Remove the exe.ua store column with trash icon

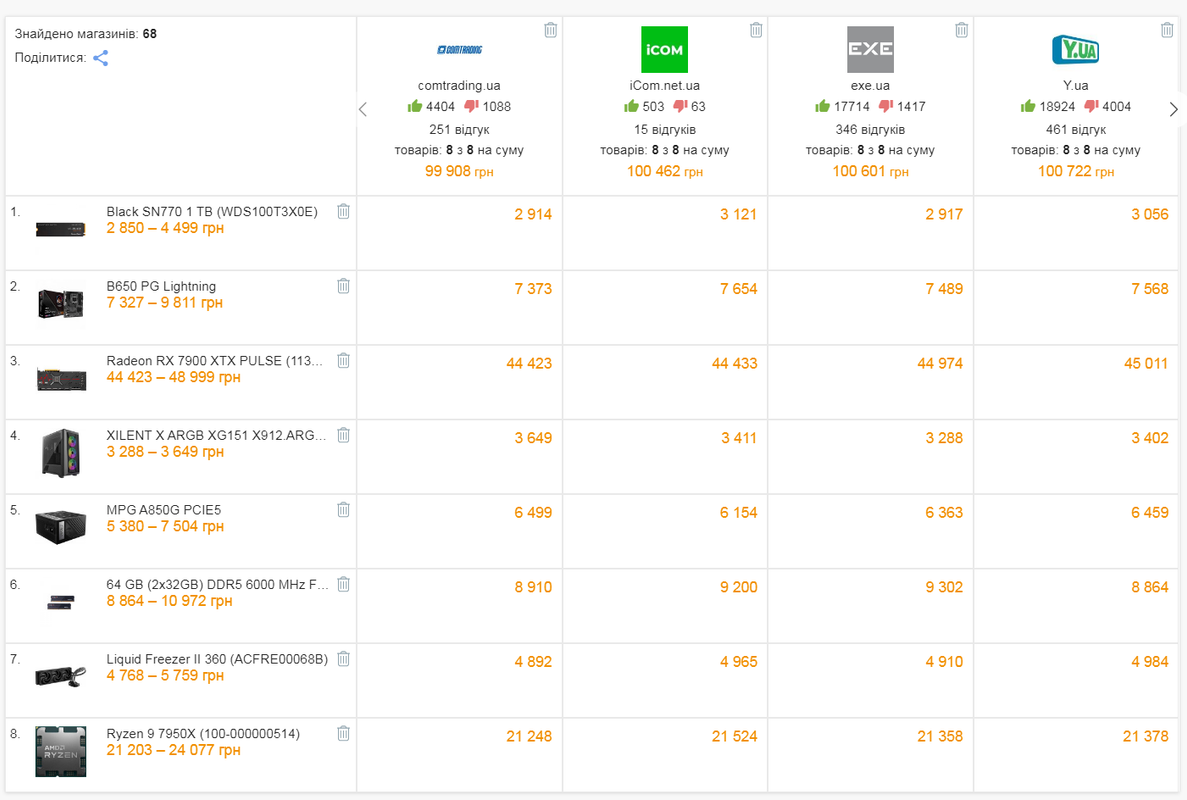click(x=961, y=30)
